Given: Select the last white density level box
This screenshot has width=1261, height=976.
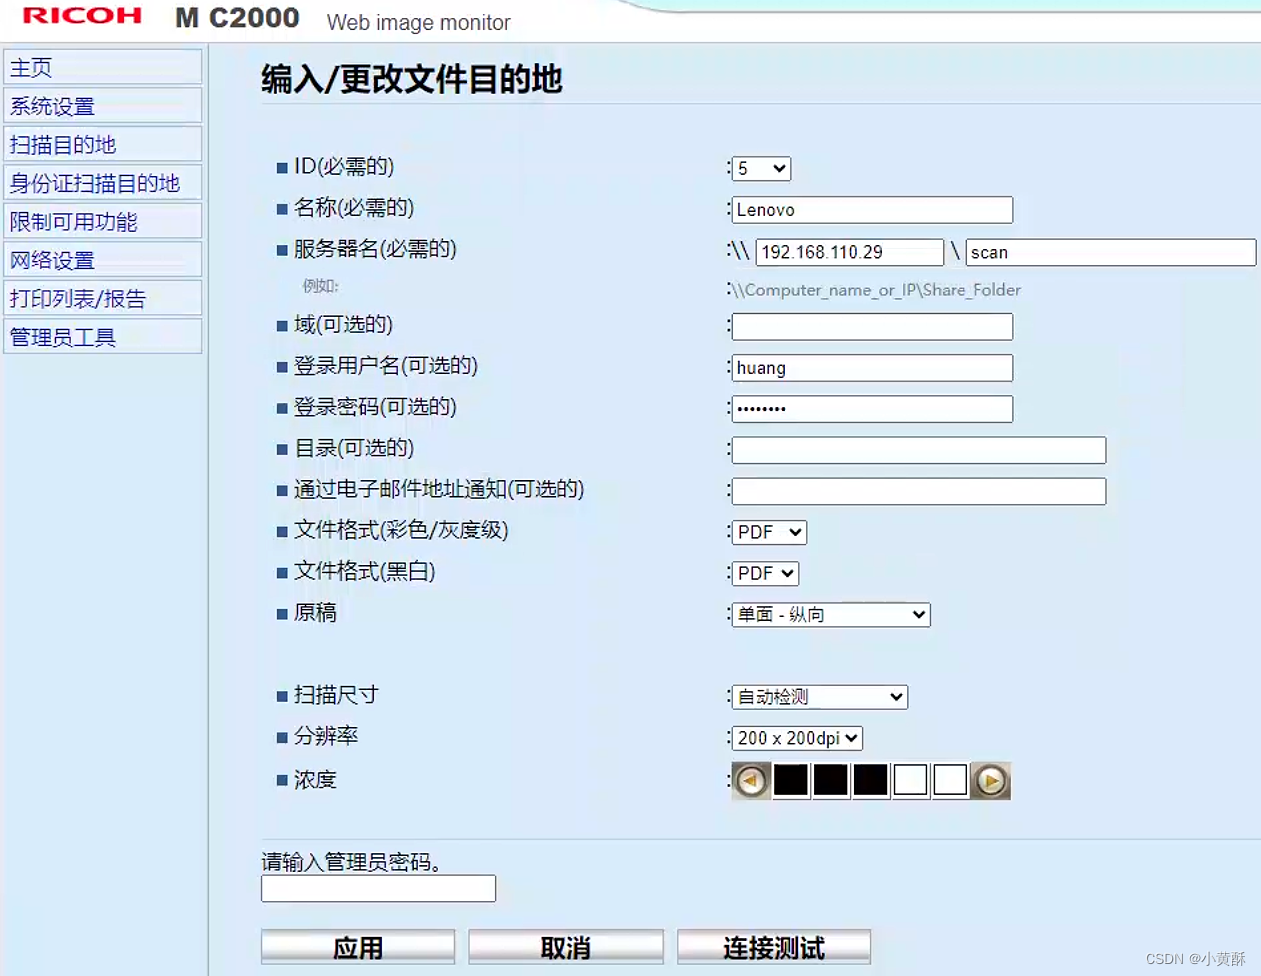Looking at the screenshot, I should [950, 780].
